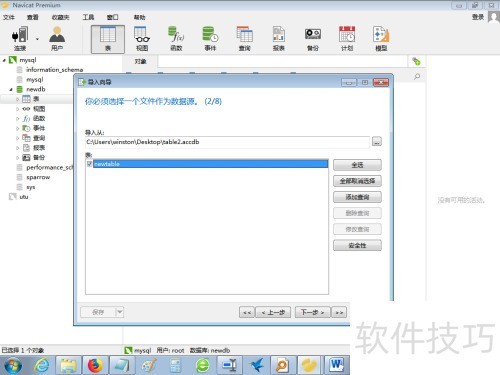This screenshot has height=375, width=500.
Task: Open the Event (事件) toolbar icon
Action: click(x=210, y=38)
